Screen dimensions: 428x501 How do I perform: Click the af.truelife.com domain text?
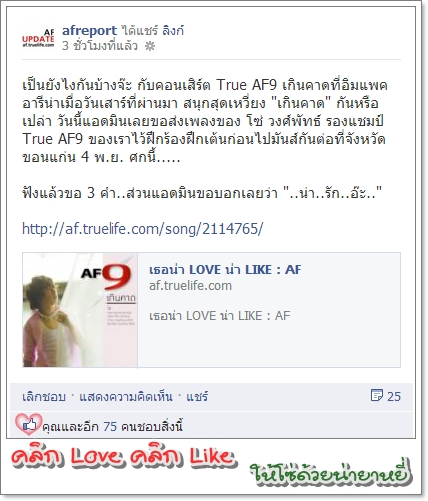(x=190, y=286)
